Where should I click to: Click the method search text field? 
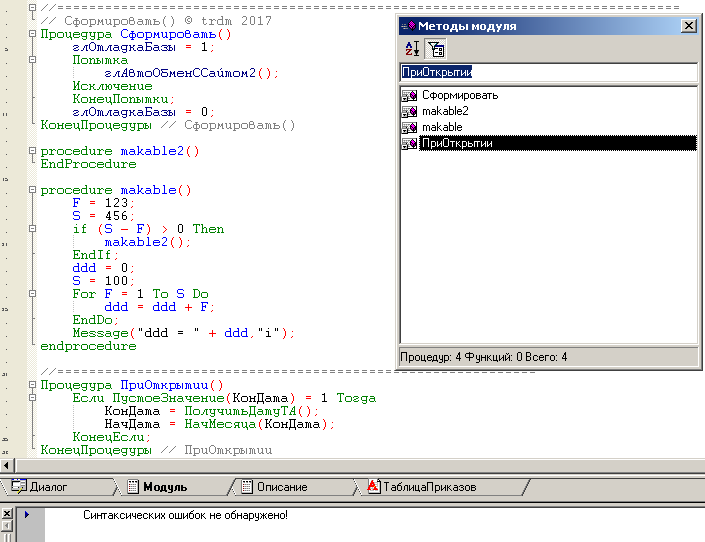pos(546,72)
